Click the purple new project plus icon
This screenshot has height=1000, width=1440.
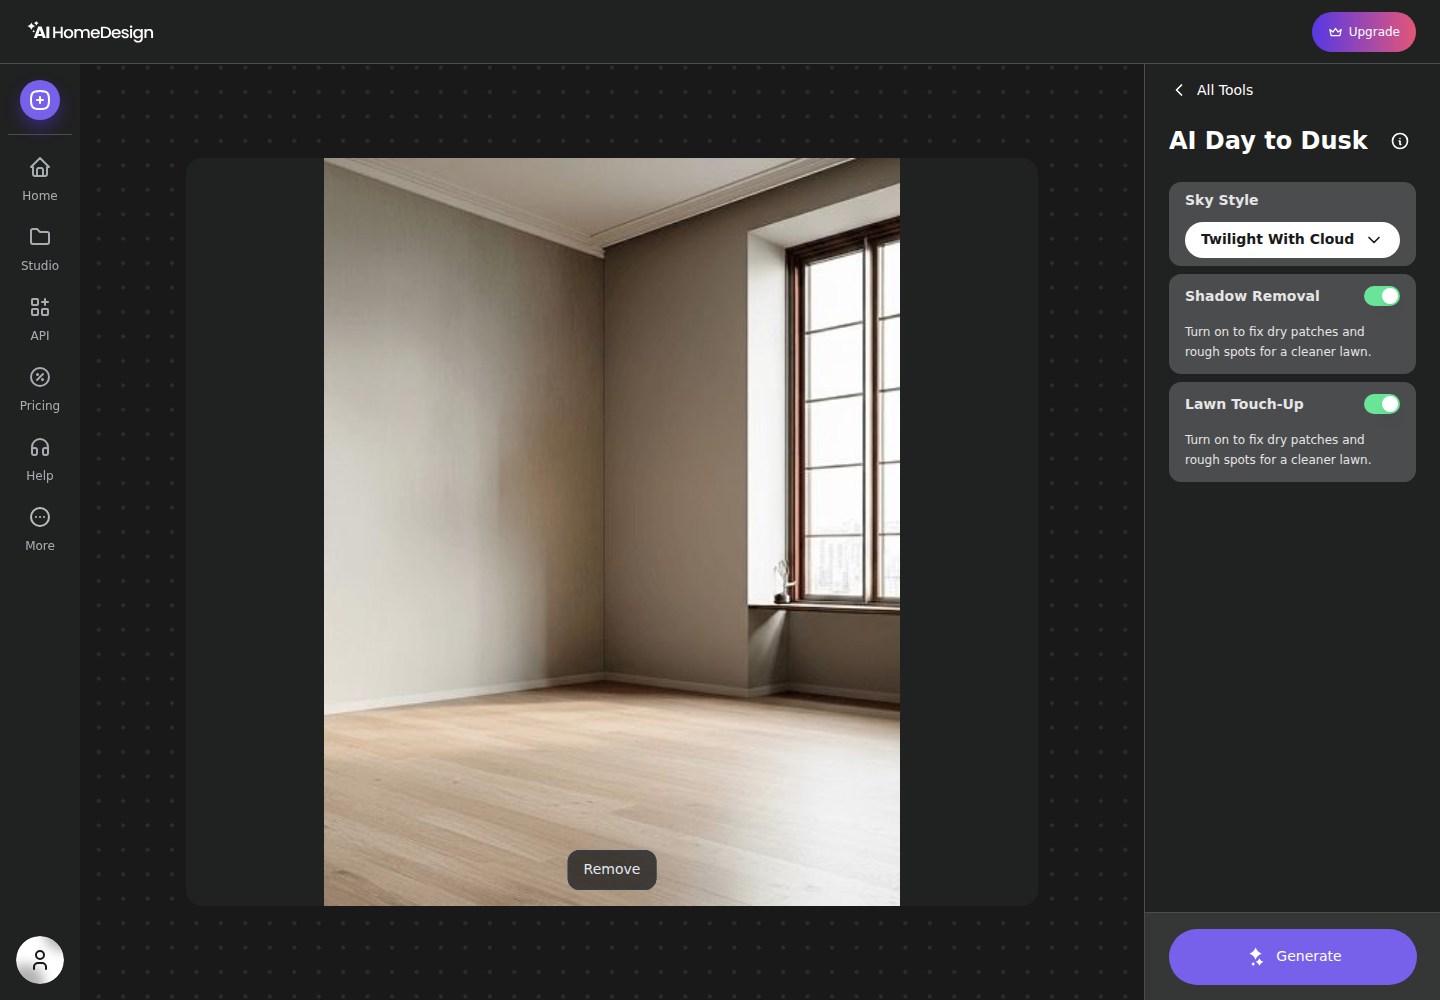pyautogui.click(x=40, y=100)
